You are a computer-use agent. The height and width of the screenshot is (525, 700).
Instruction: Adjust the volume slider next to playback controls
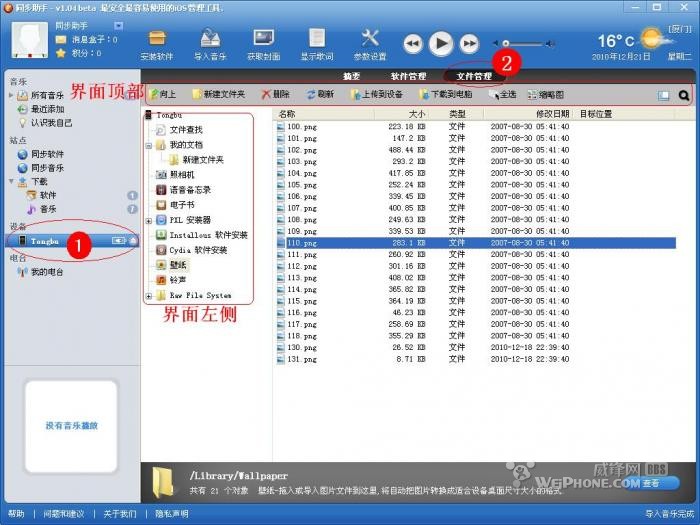[x=508, y=44]
